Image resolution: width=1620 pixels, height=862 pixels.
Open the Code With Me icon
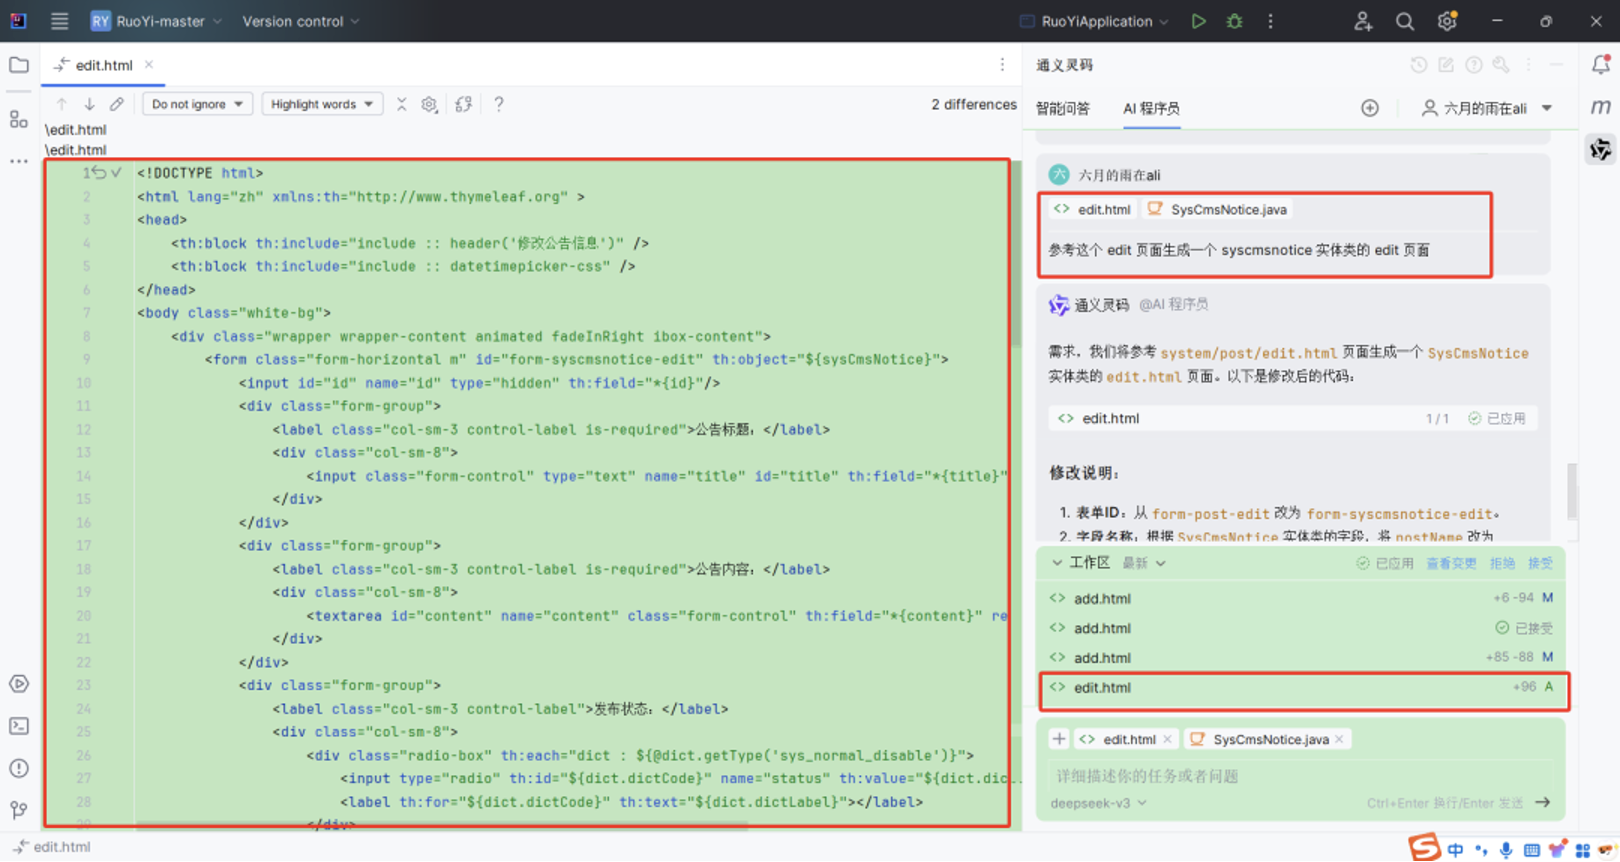tap(1363, 21)
